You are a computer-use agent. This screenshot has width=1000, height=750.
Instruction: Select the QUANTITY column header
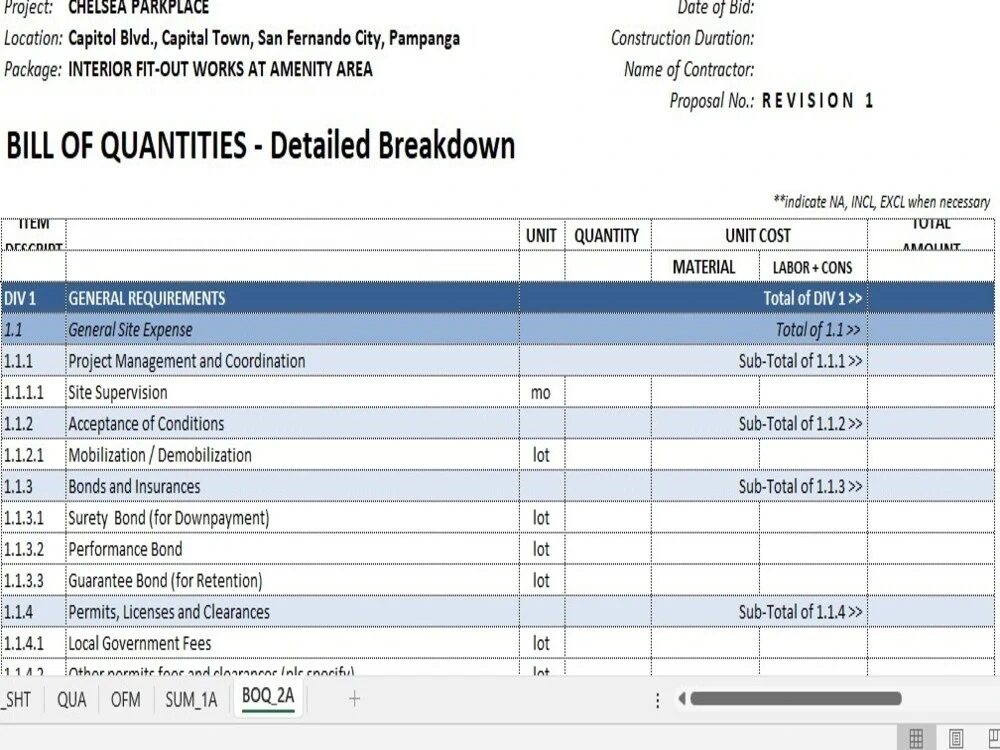tap(607, 235)
